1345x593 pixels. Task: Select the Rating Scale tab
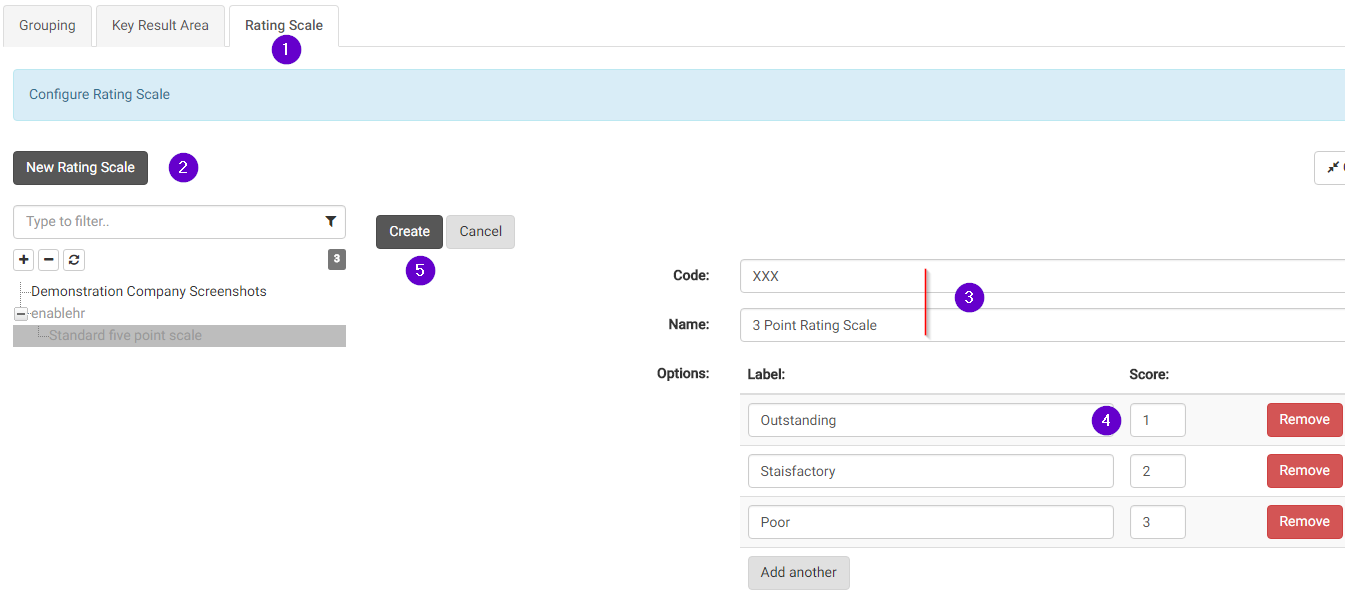click(x=284, y=26)
